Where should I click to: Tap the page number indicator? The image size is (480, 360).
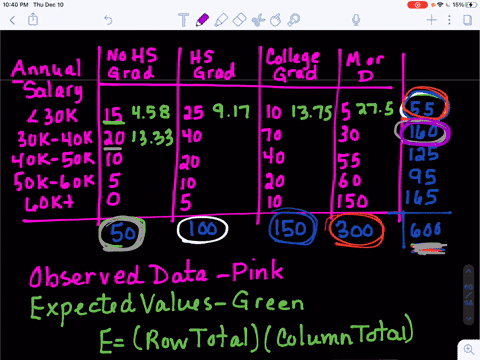pos(468,295)
